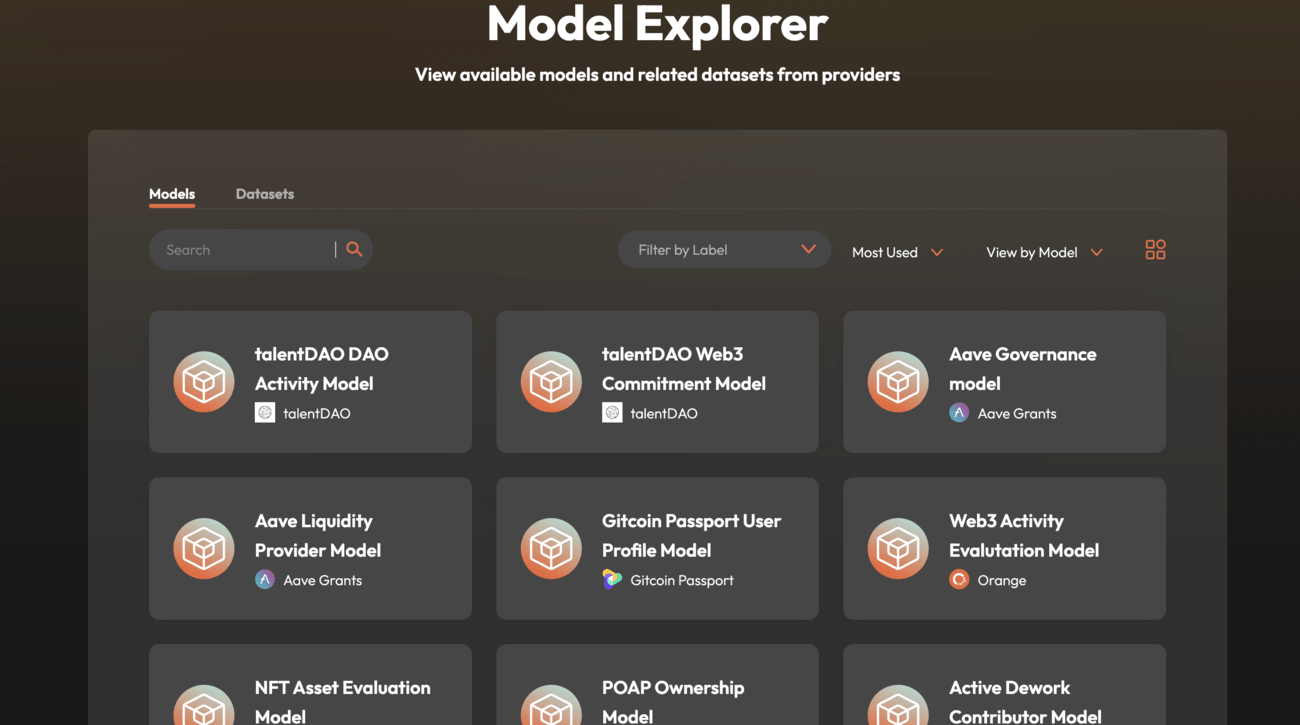The image size is (1300, 725).
Task: Click the "View available models and related datasets" subtitle
Action: click(657, 74)
